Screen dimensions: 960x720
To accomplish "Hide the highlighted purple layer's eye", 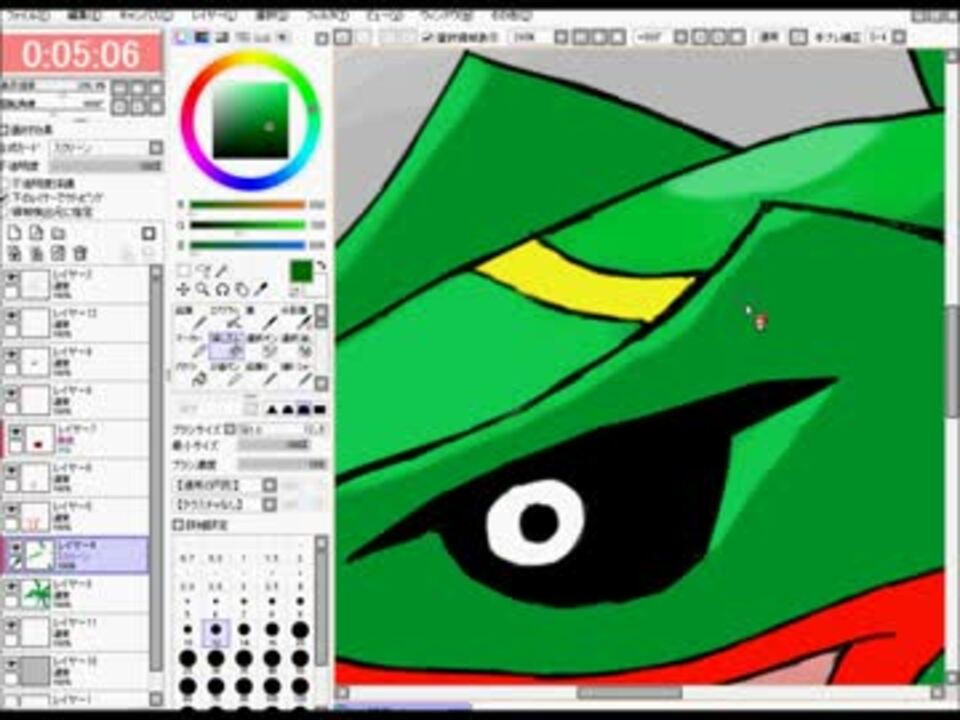I will 17,549.
